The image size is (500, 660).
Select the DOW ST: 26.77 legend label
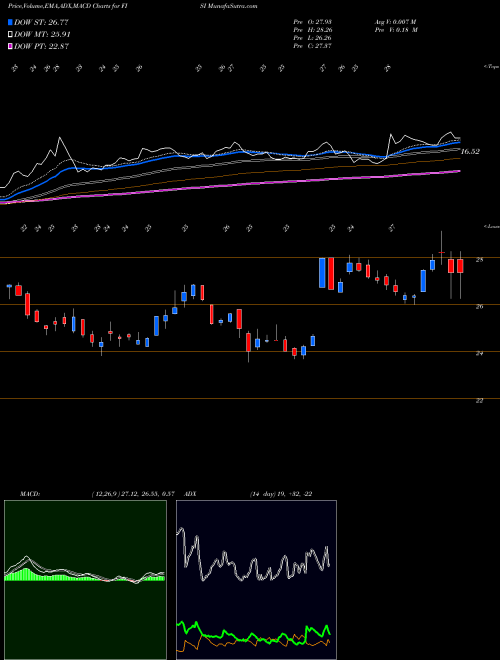click(x=41, y=22)
